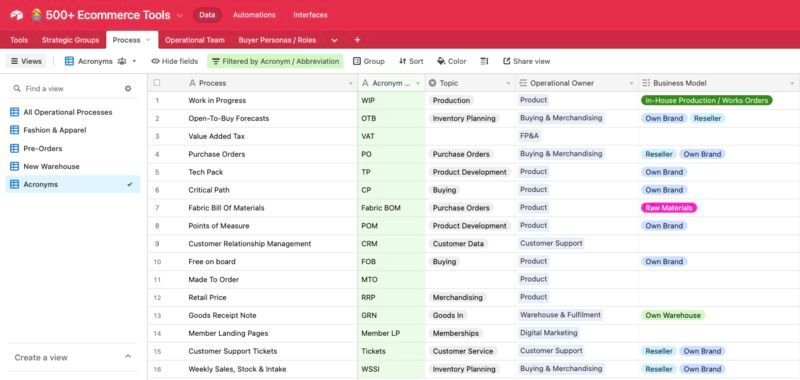Open the Color options
The image size is (800, 380).
(x=452, y=61)
